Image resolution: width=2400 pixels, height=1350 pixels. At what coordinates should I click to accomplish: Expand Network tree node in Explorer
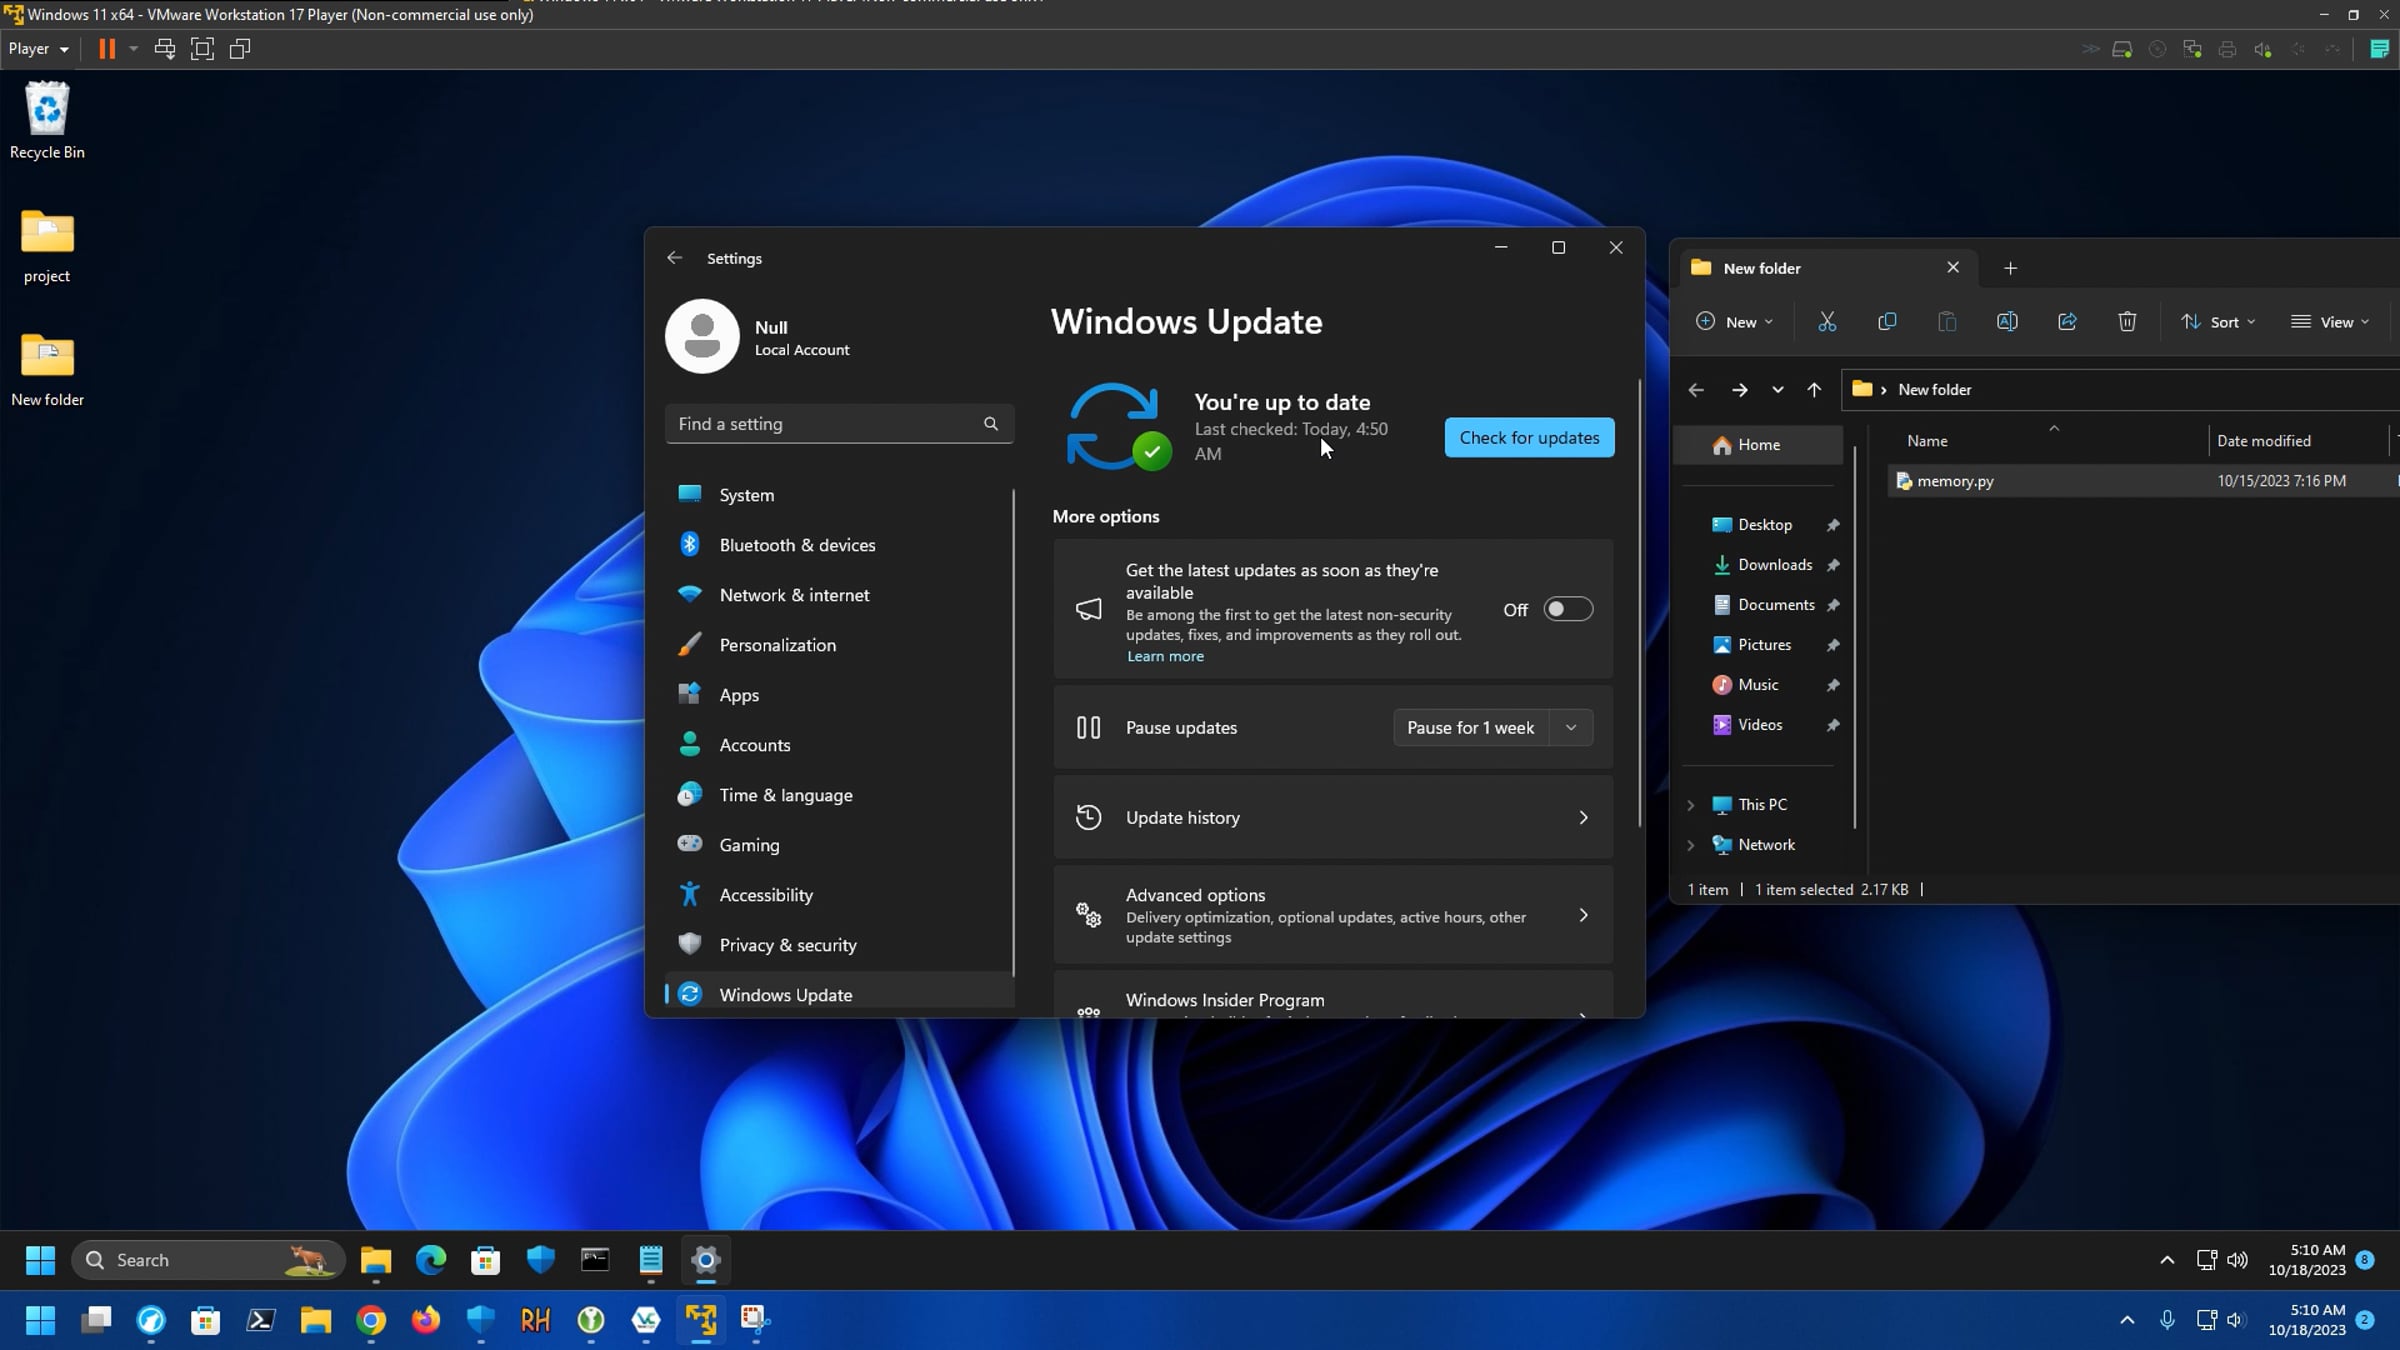point(1691,845)
